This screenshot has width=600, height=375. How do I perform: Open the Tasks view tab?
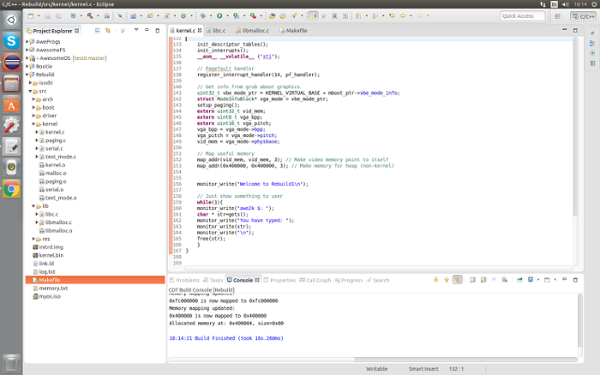coord(213,280)
